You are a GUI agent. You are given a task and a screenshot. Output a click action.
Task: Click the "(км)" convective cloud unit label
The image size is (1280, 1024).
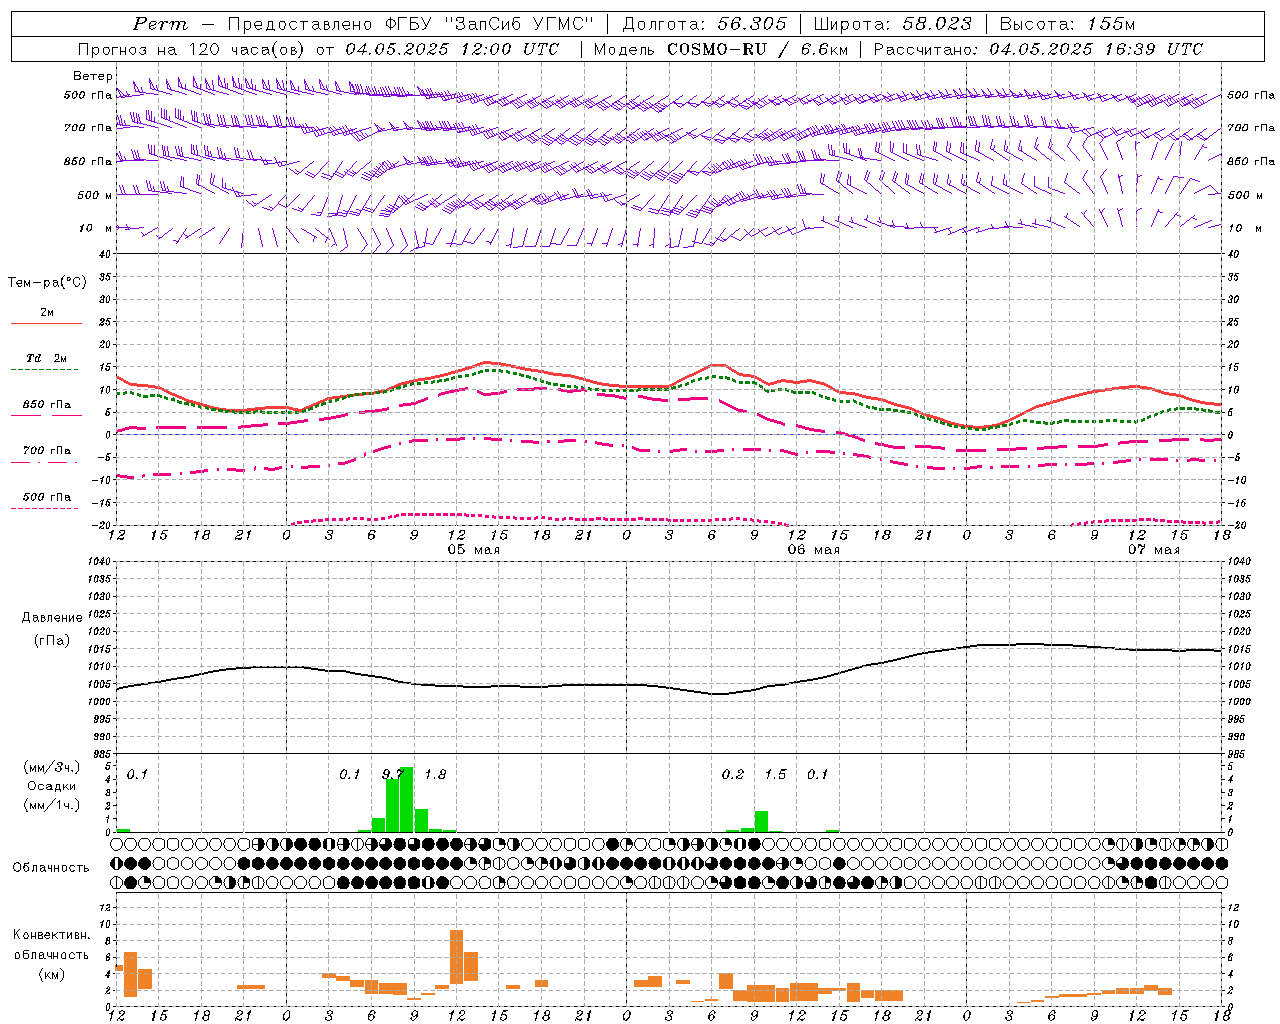pos(52,974)
